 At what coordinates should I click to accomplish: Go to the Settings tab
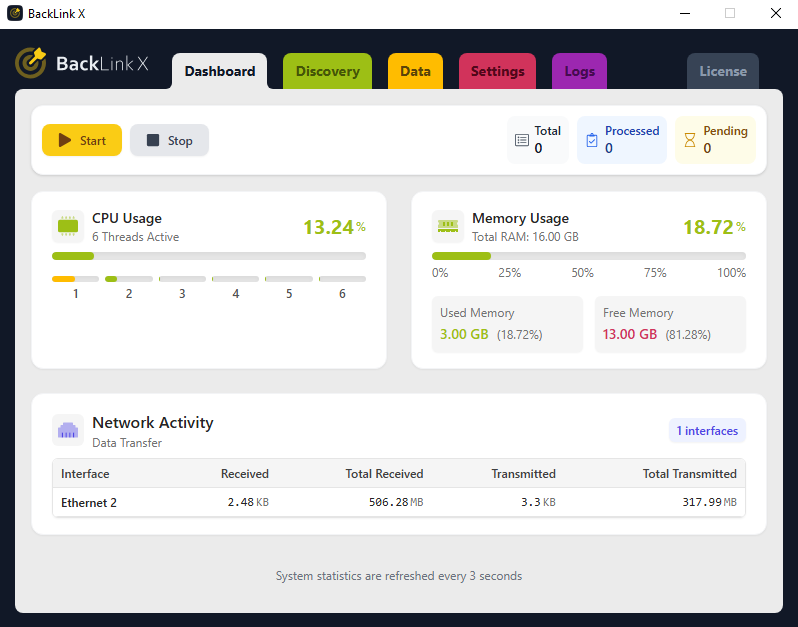pos(497,71)
